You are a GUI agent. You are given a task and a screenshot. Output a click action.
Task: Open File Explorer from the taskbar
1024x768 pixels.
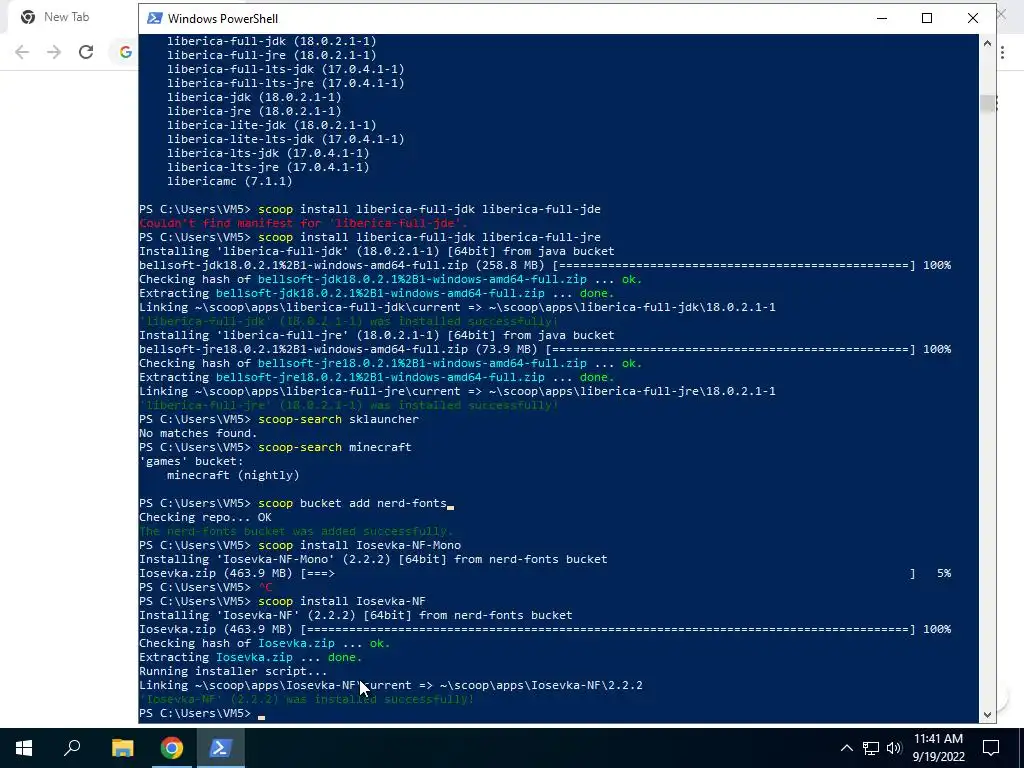coord(122,748)
